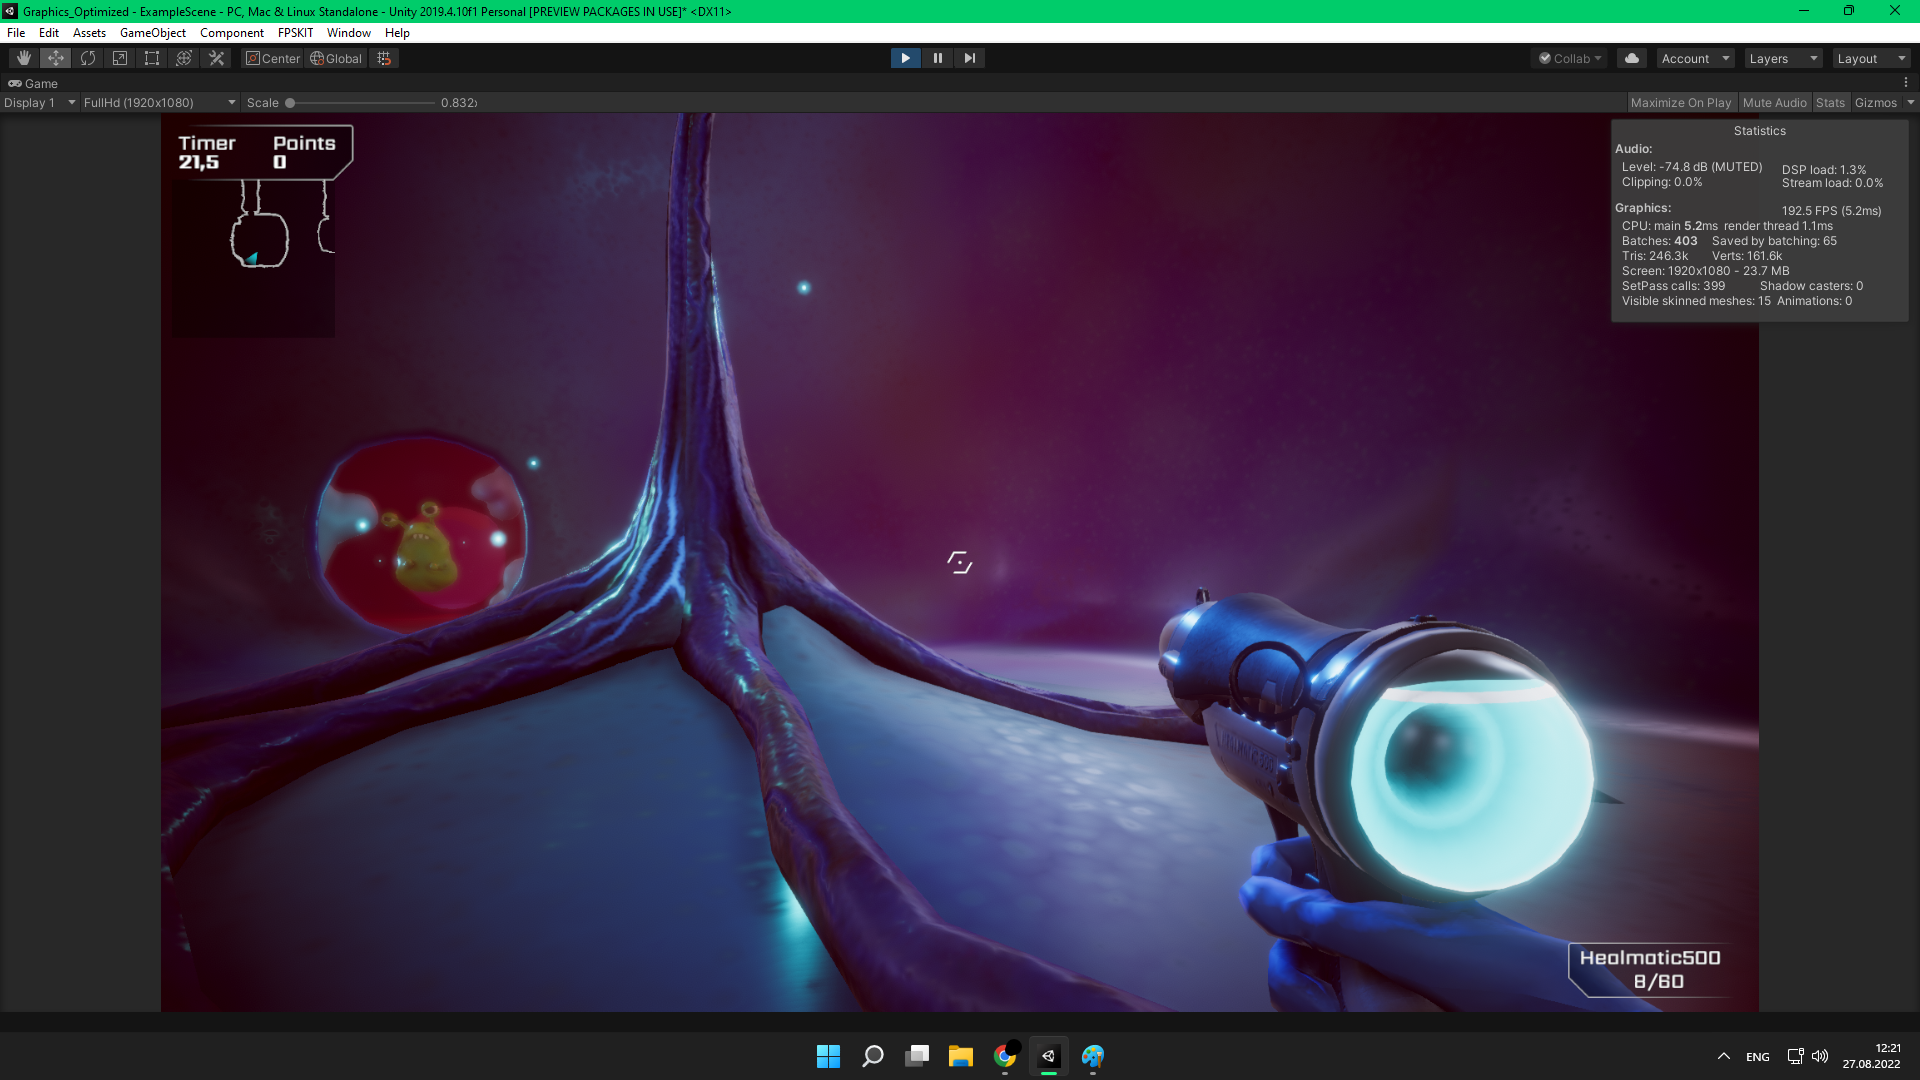Select the Rotate tool
Screen dimensions: 1920x1080
tap(88, 58)
